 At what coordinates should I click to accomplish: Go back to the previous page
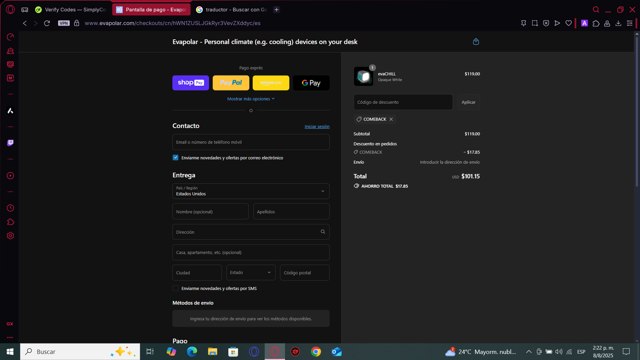[25, 23]
